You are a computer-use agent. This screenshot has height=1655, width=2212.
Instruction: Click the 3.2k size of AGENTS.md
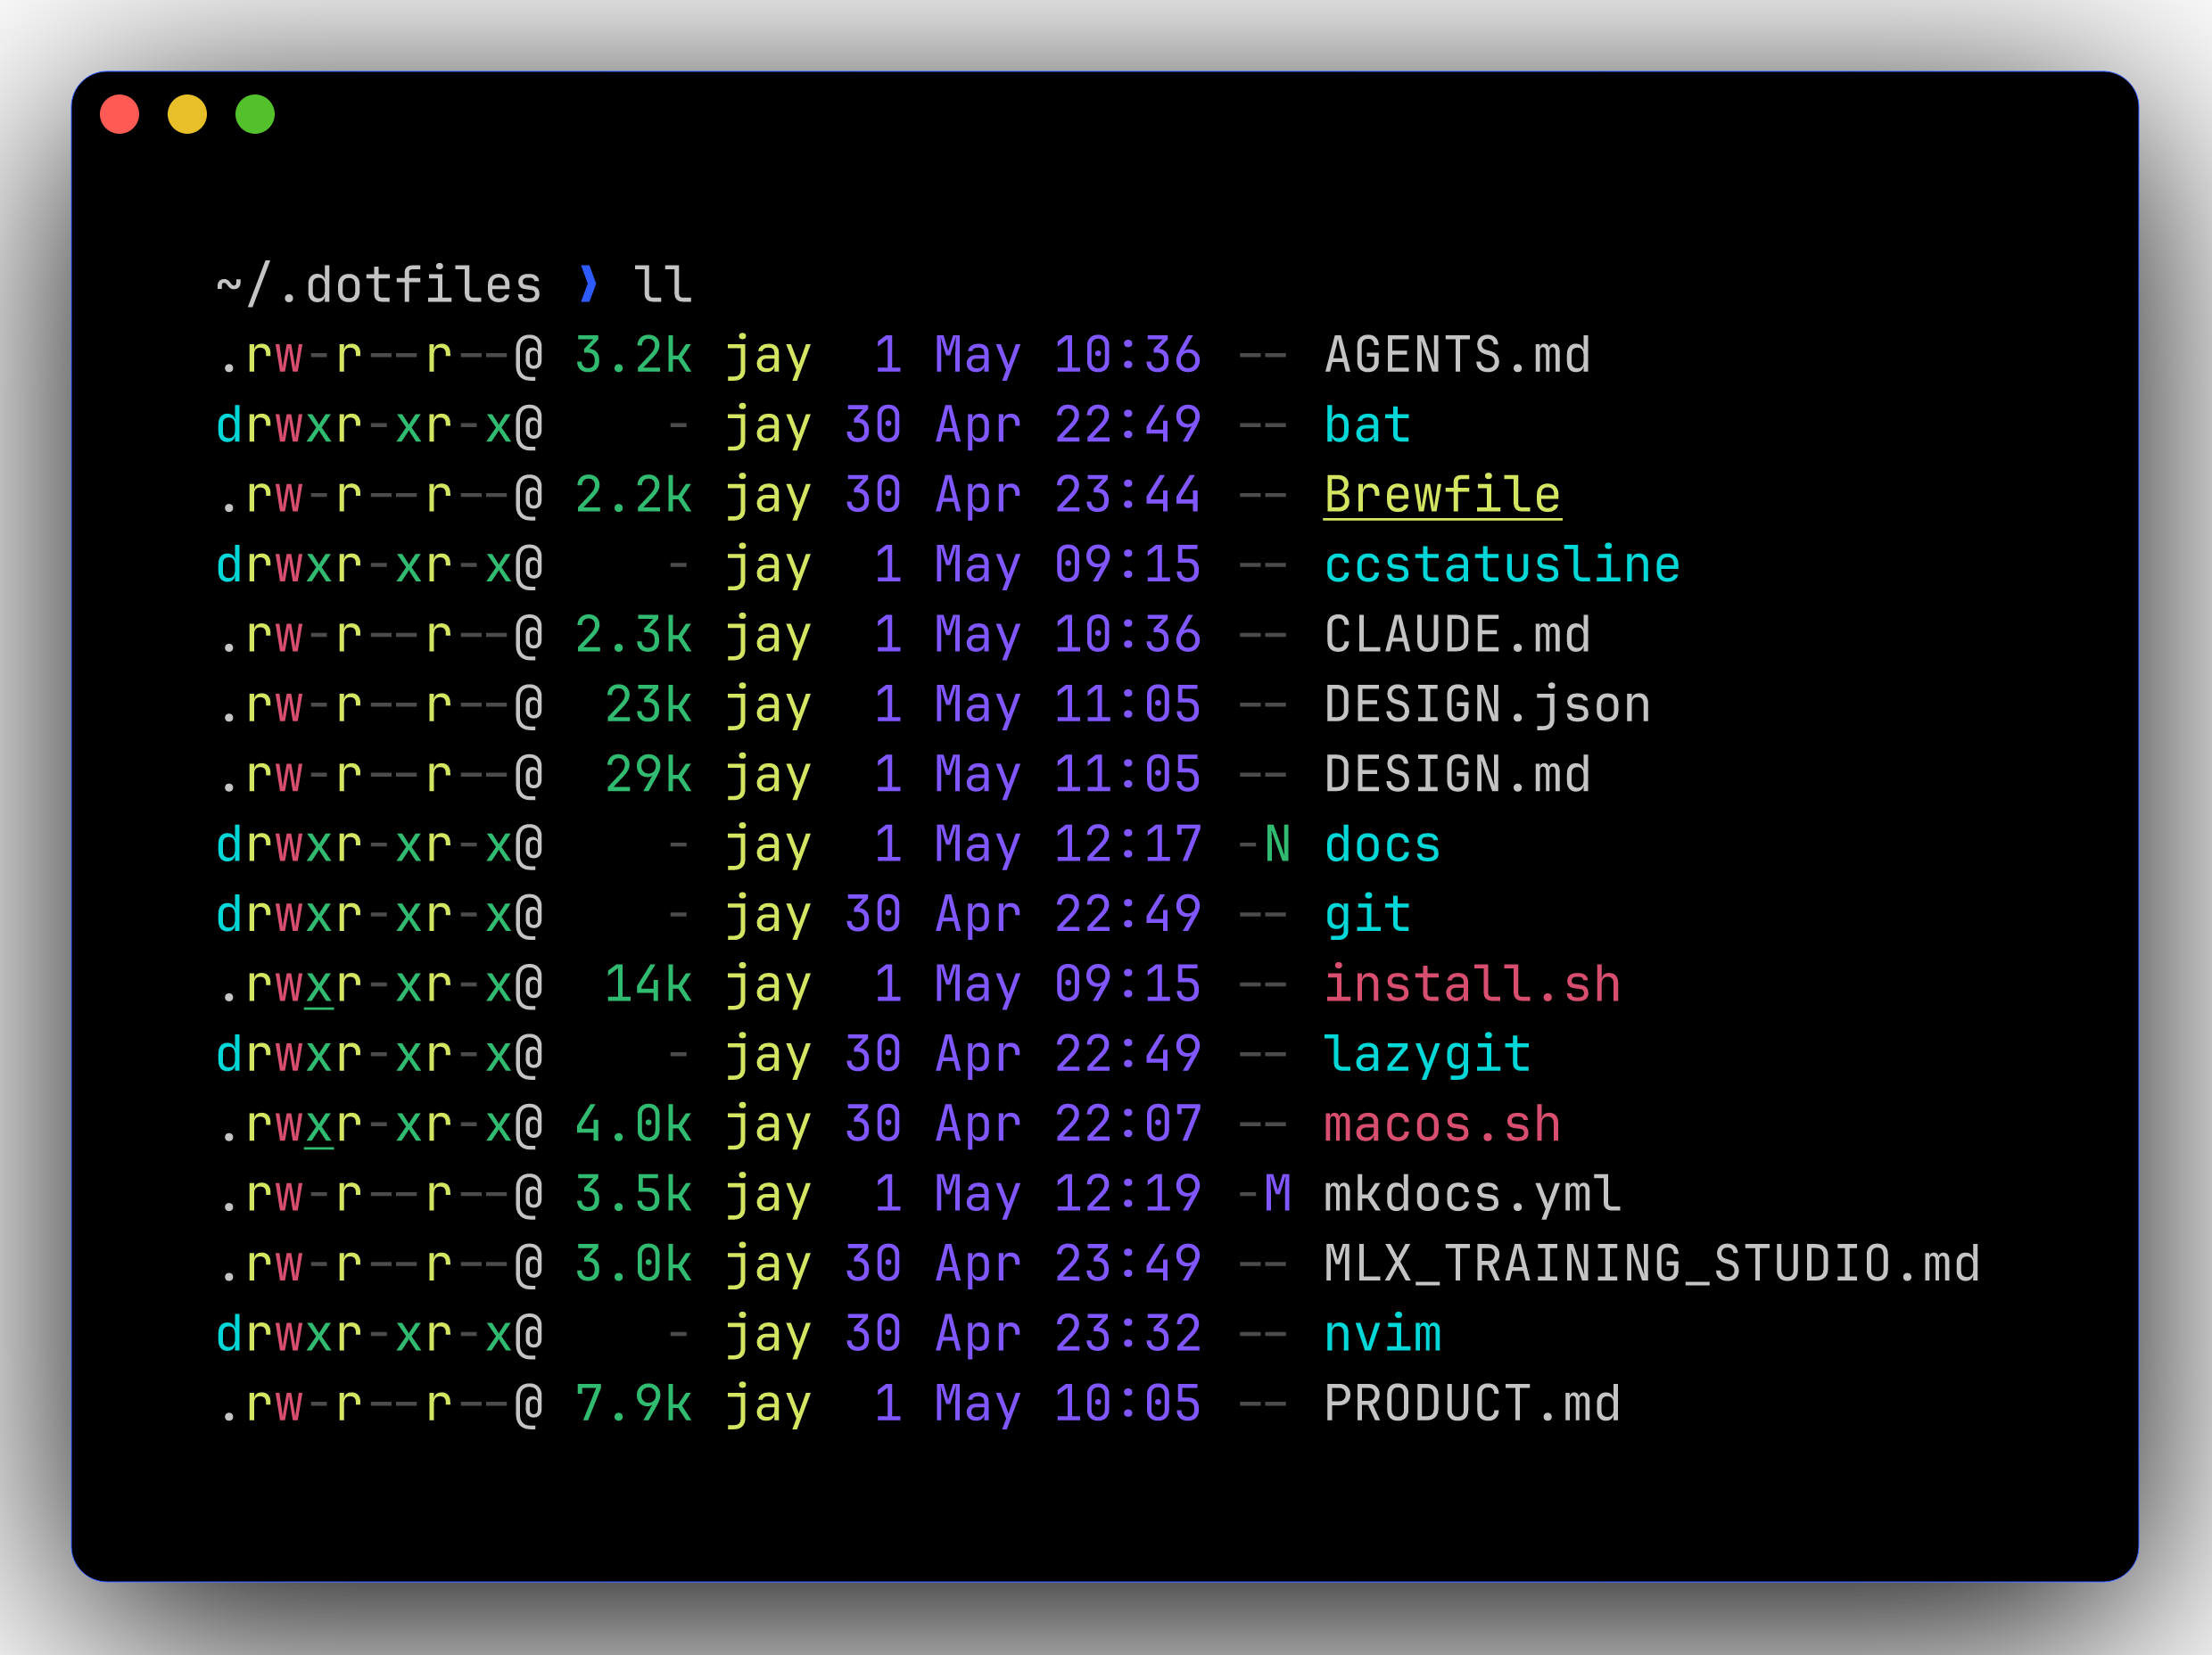pos(633,355)
